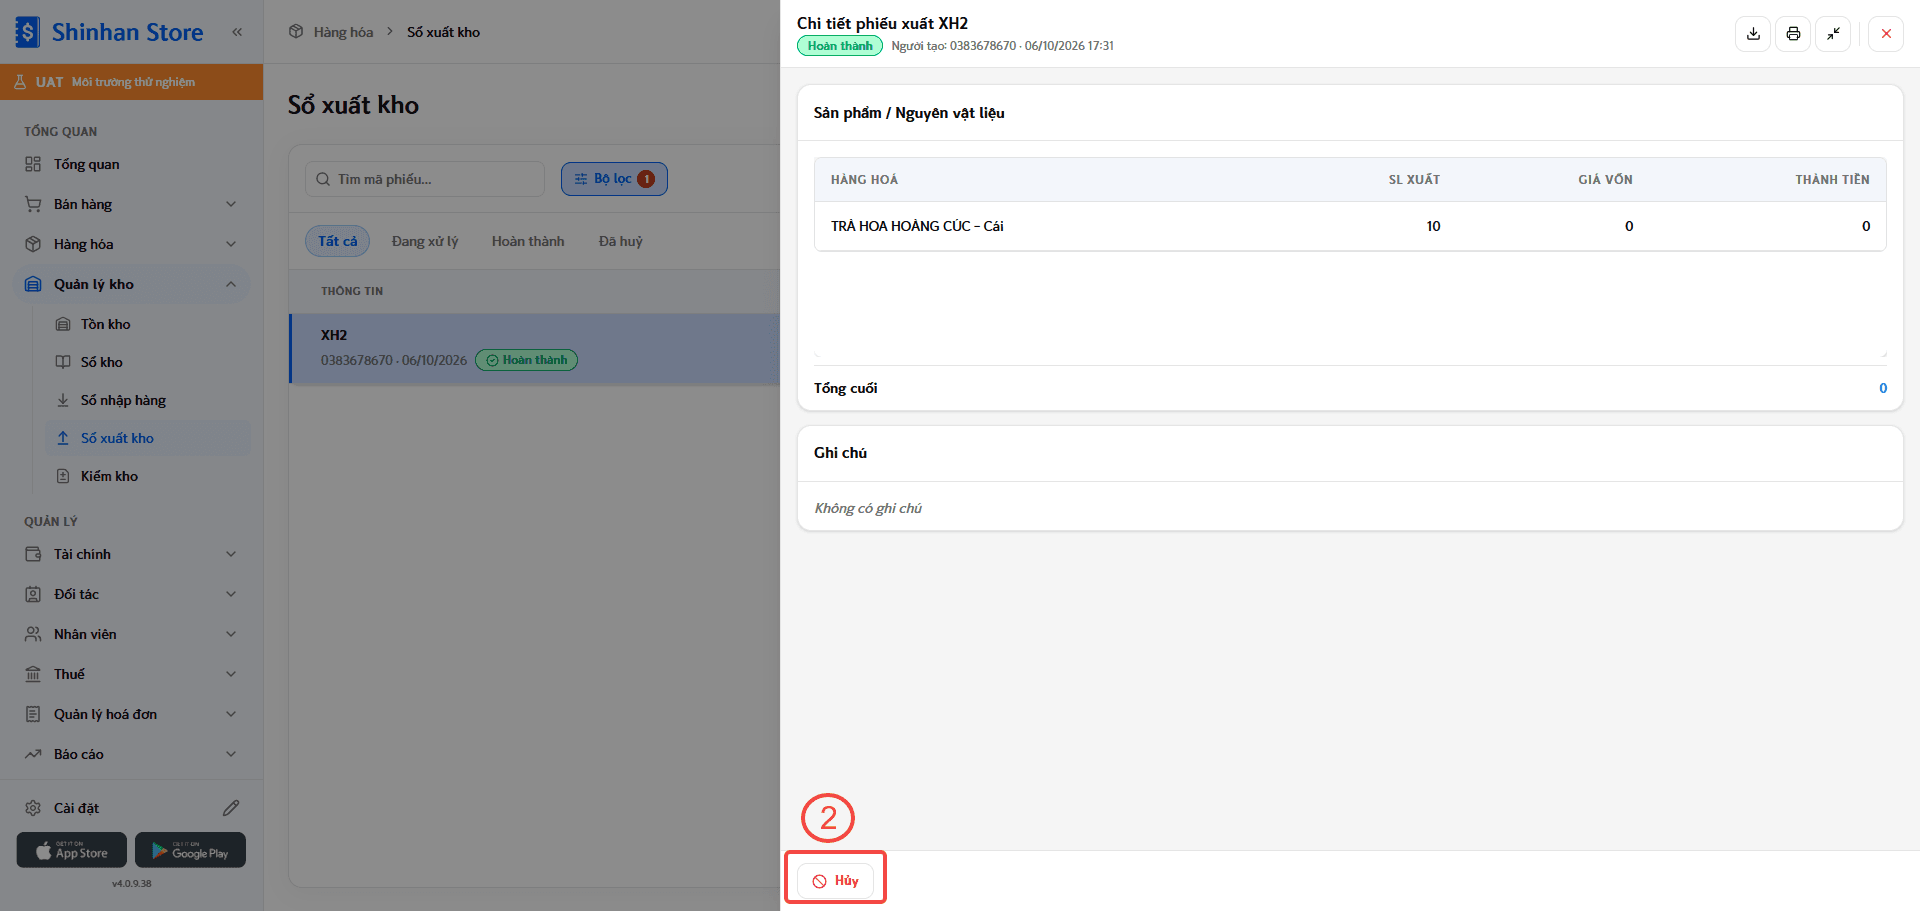
Task: Expand the Nhân viên menu
Action: pos(132,634)
